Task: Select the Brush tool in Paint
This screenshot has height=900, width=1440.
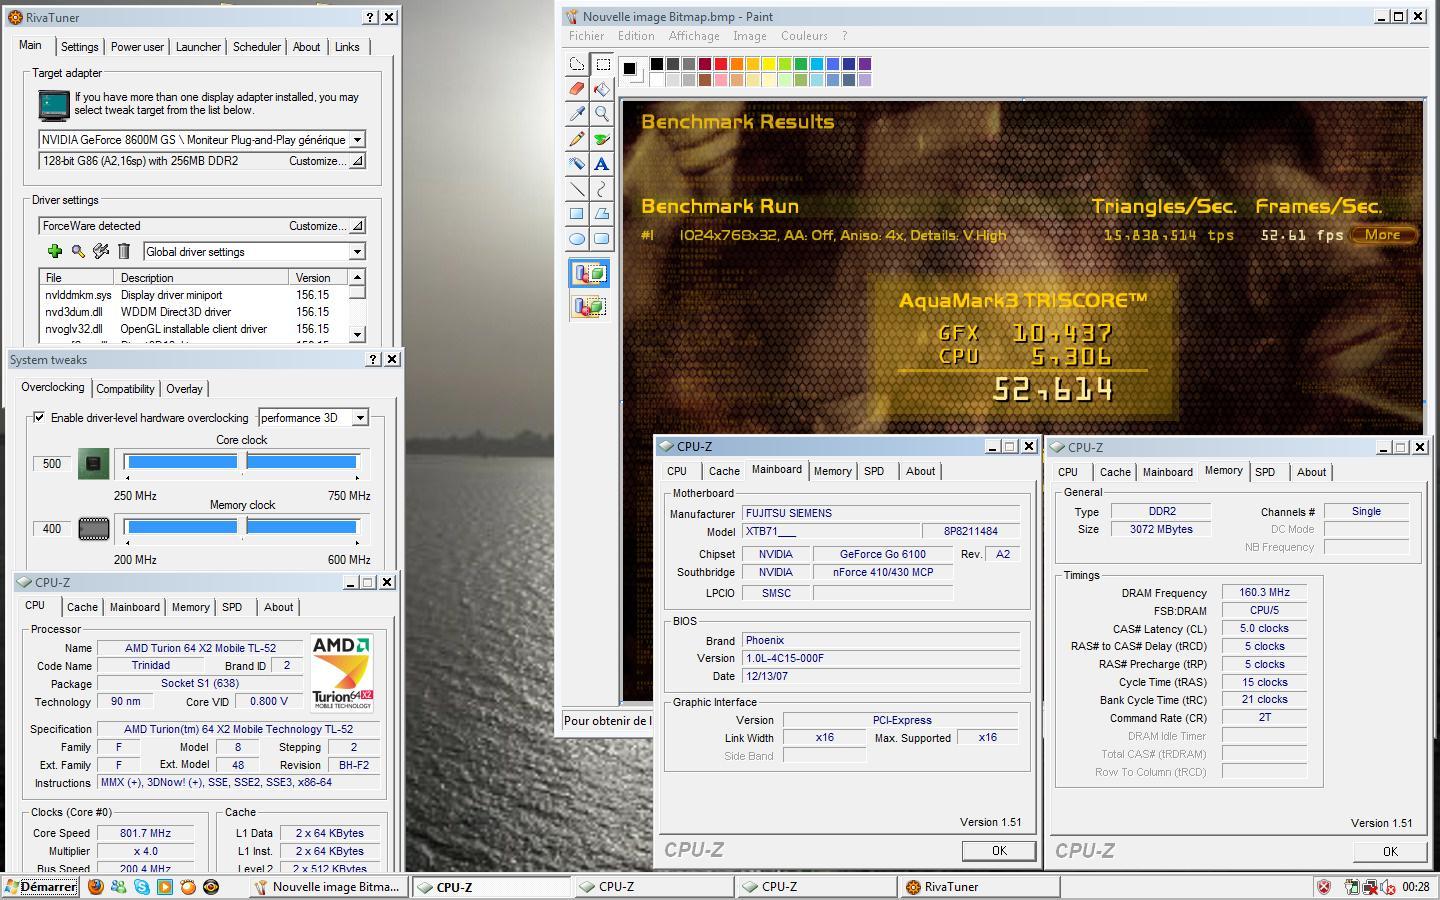Action: (602, 139)
